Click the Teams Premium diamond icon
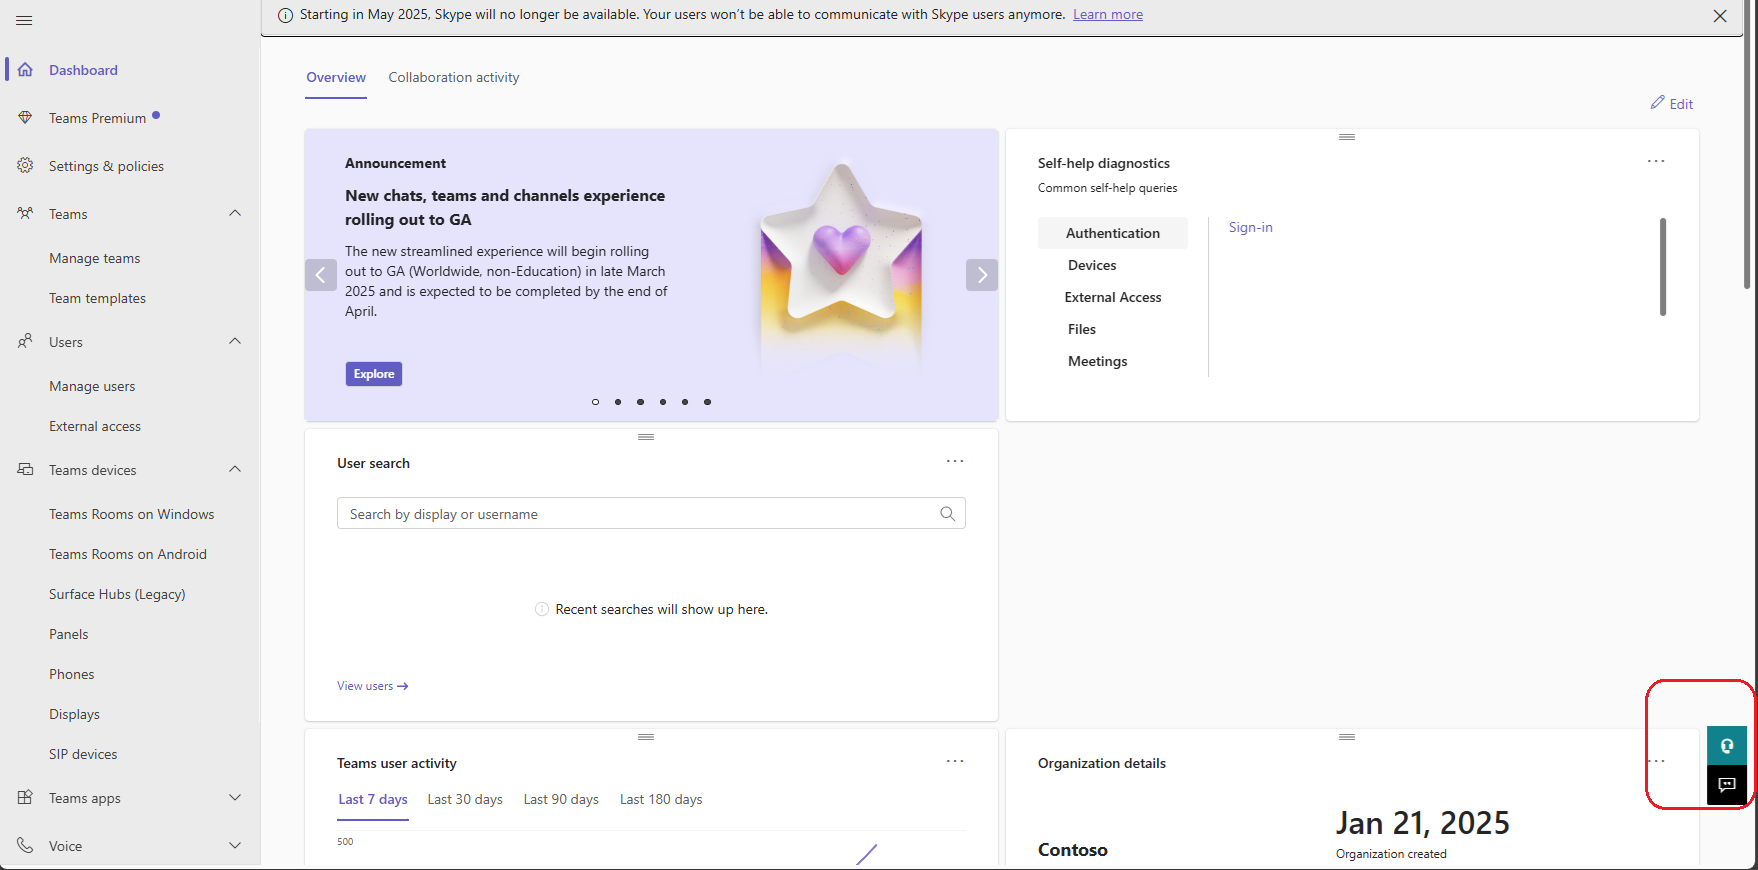Image resolution: width=1758 pixels, height=870 pixels. (25, 118)
